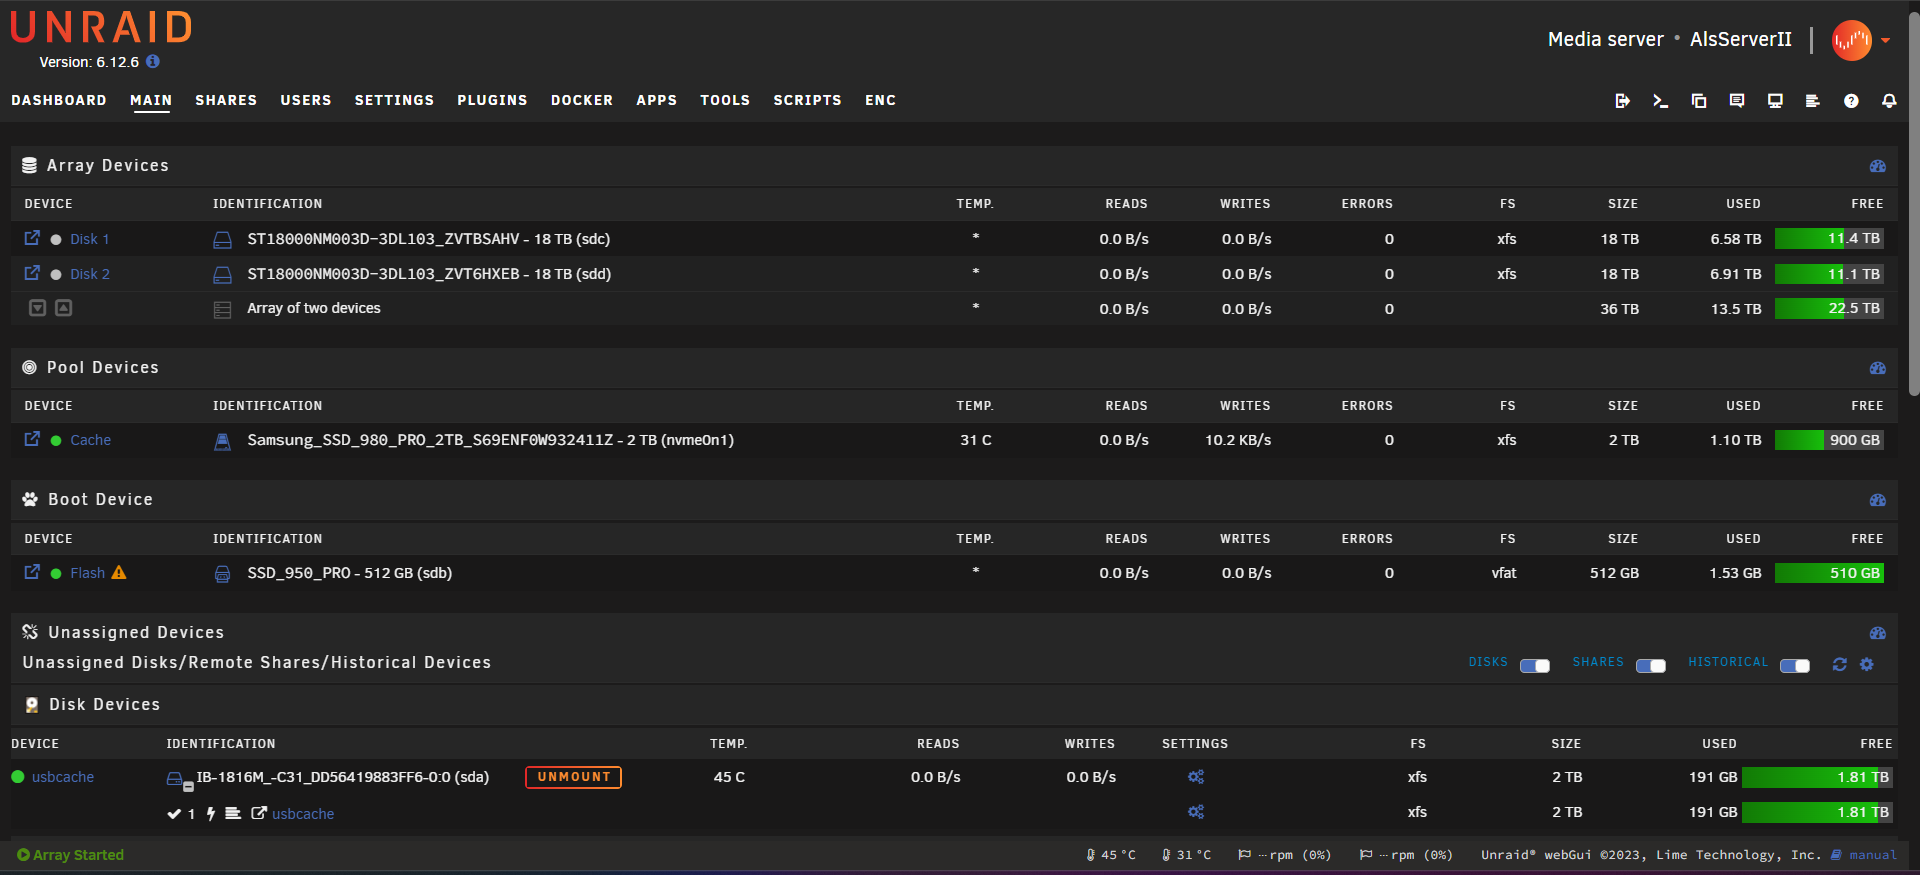The height and width of the screenshot is (875, 1920).
Task: Click the UNRAID logo
Action: click(x=101, y=28)
